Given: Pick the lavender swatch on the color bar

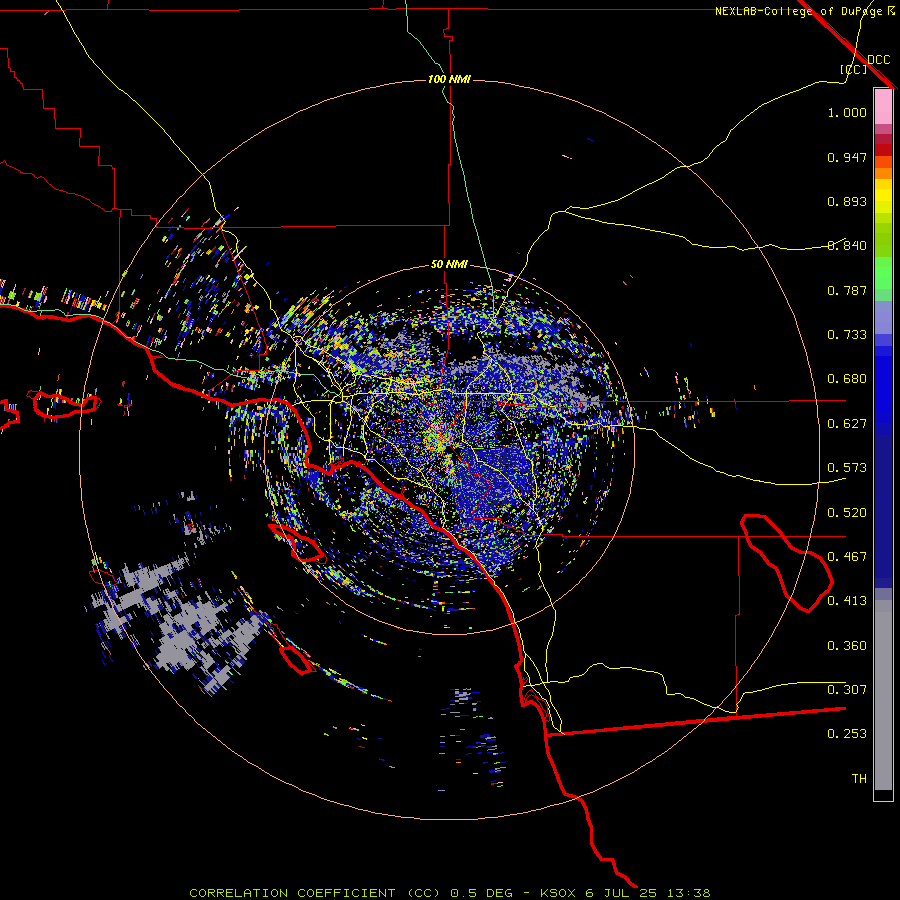Looking at the screenshot, I should pos(883,317).
